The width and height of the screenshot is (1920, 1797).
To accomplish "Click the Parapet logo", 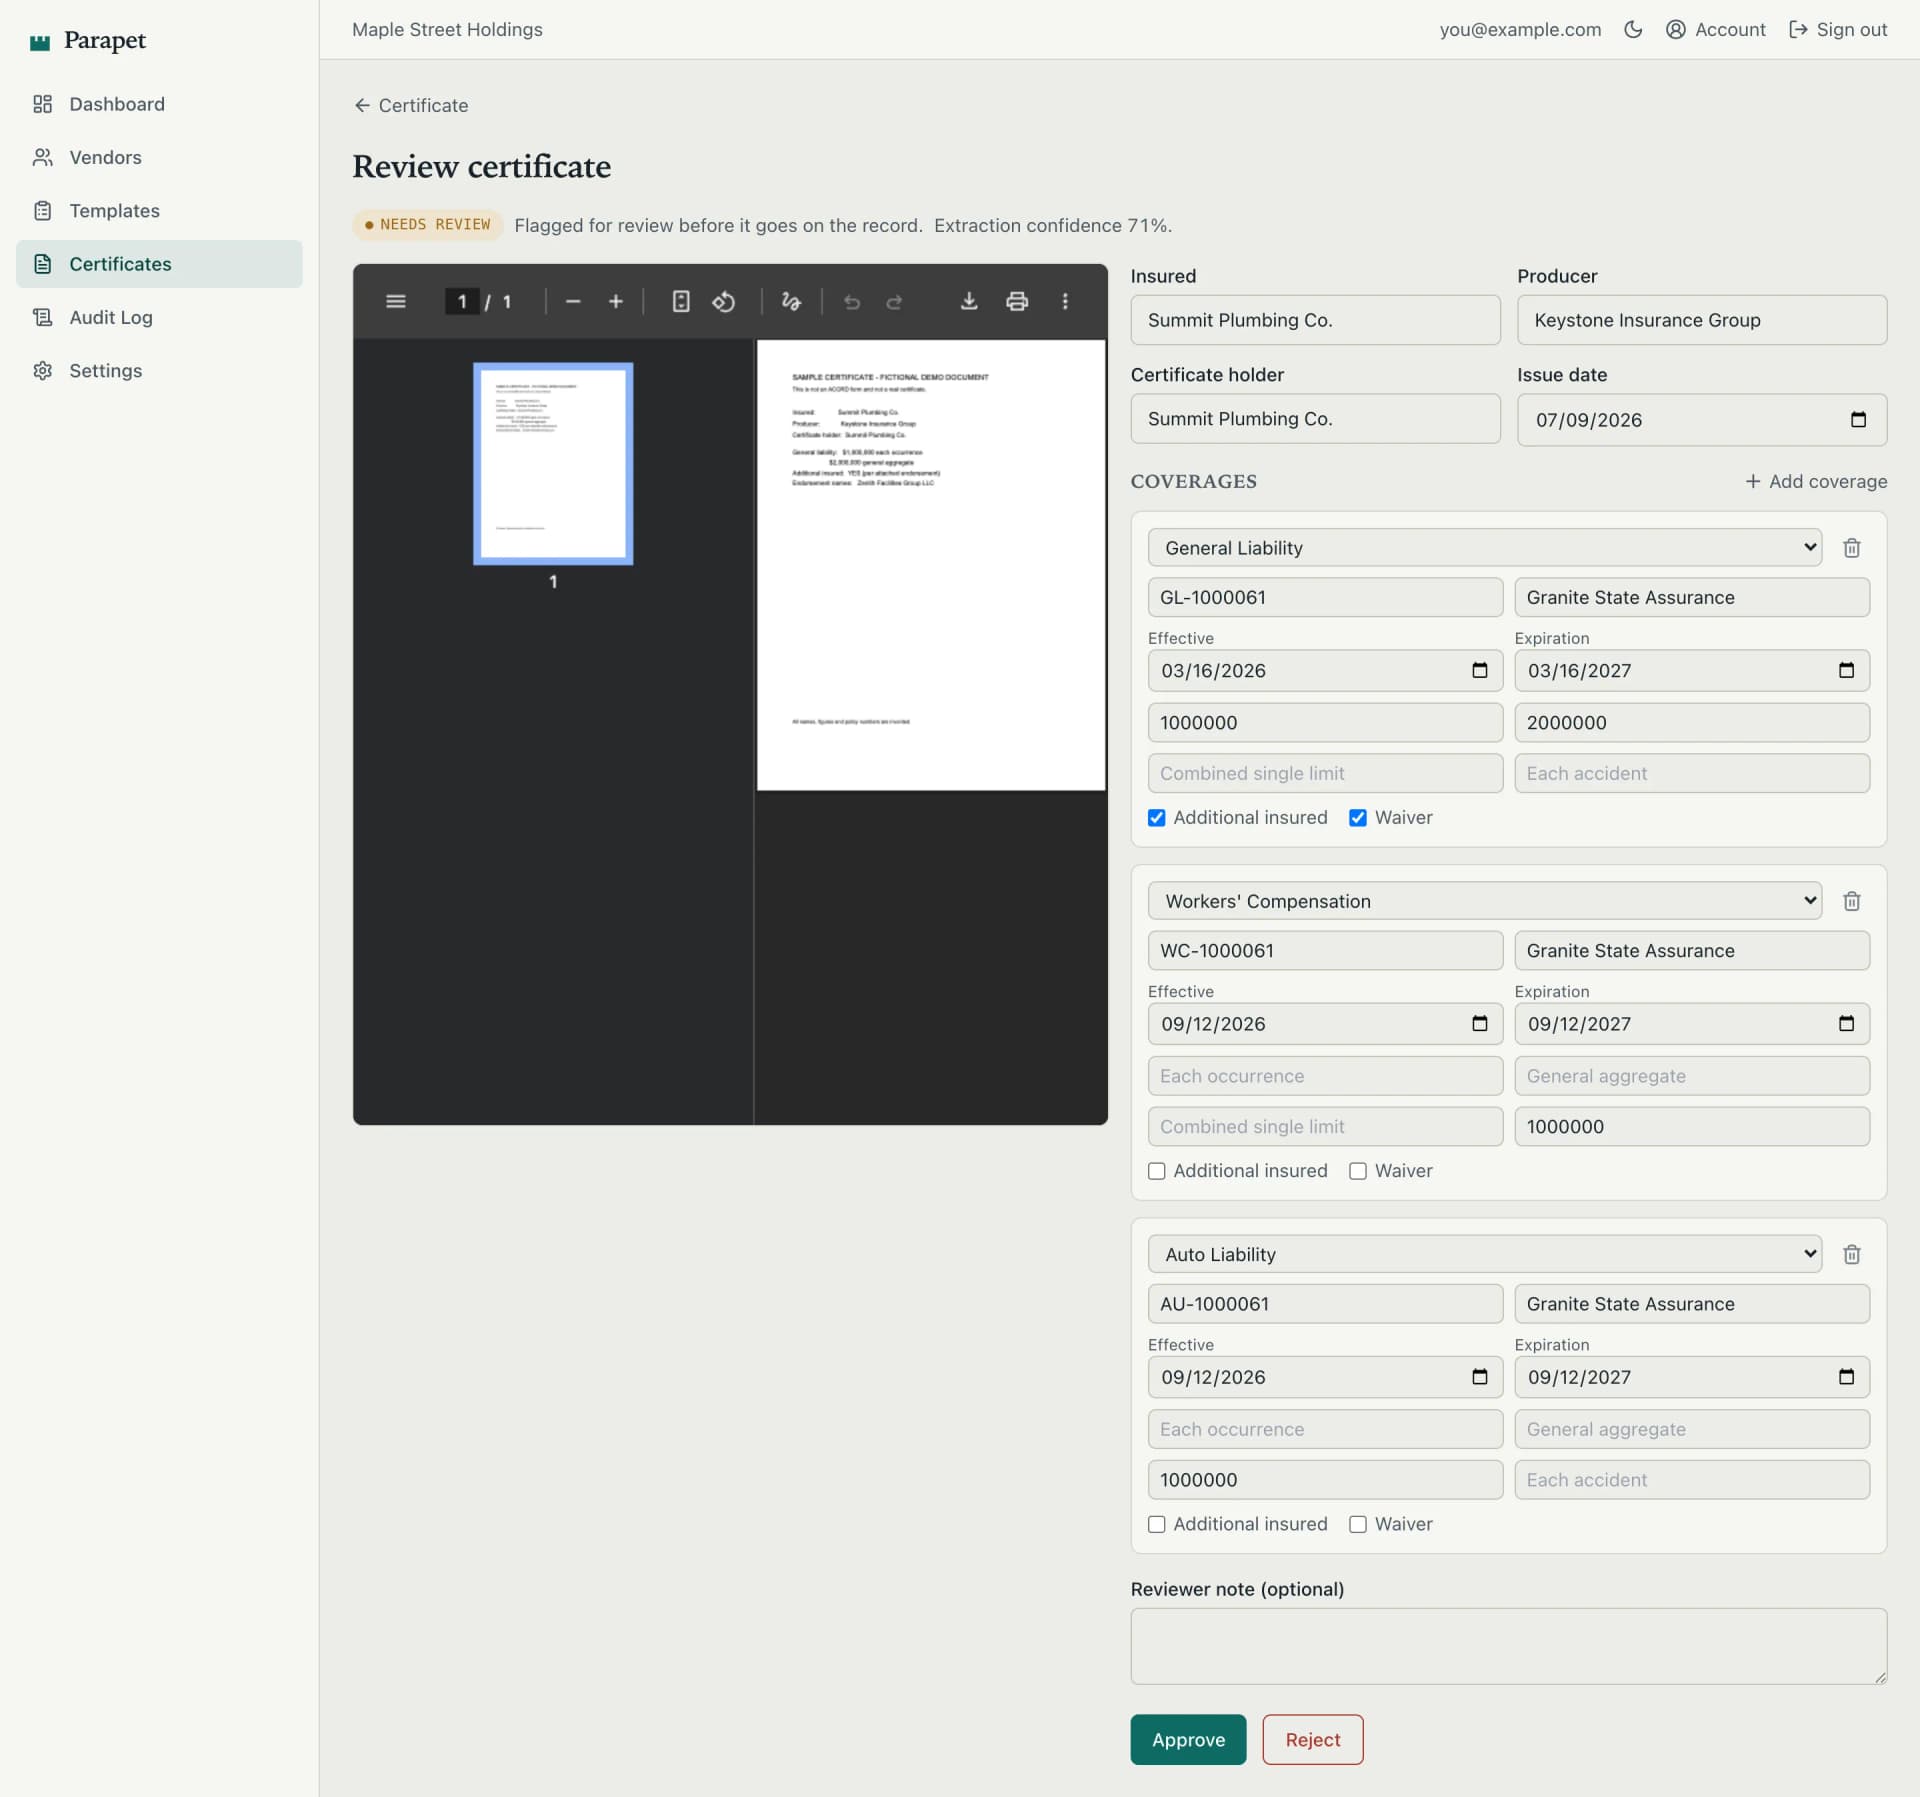I will (88, 40).
